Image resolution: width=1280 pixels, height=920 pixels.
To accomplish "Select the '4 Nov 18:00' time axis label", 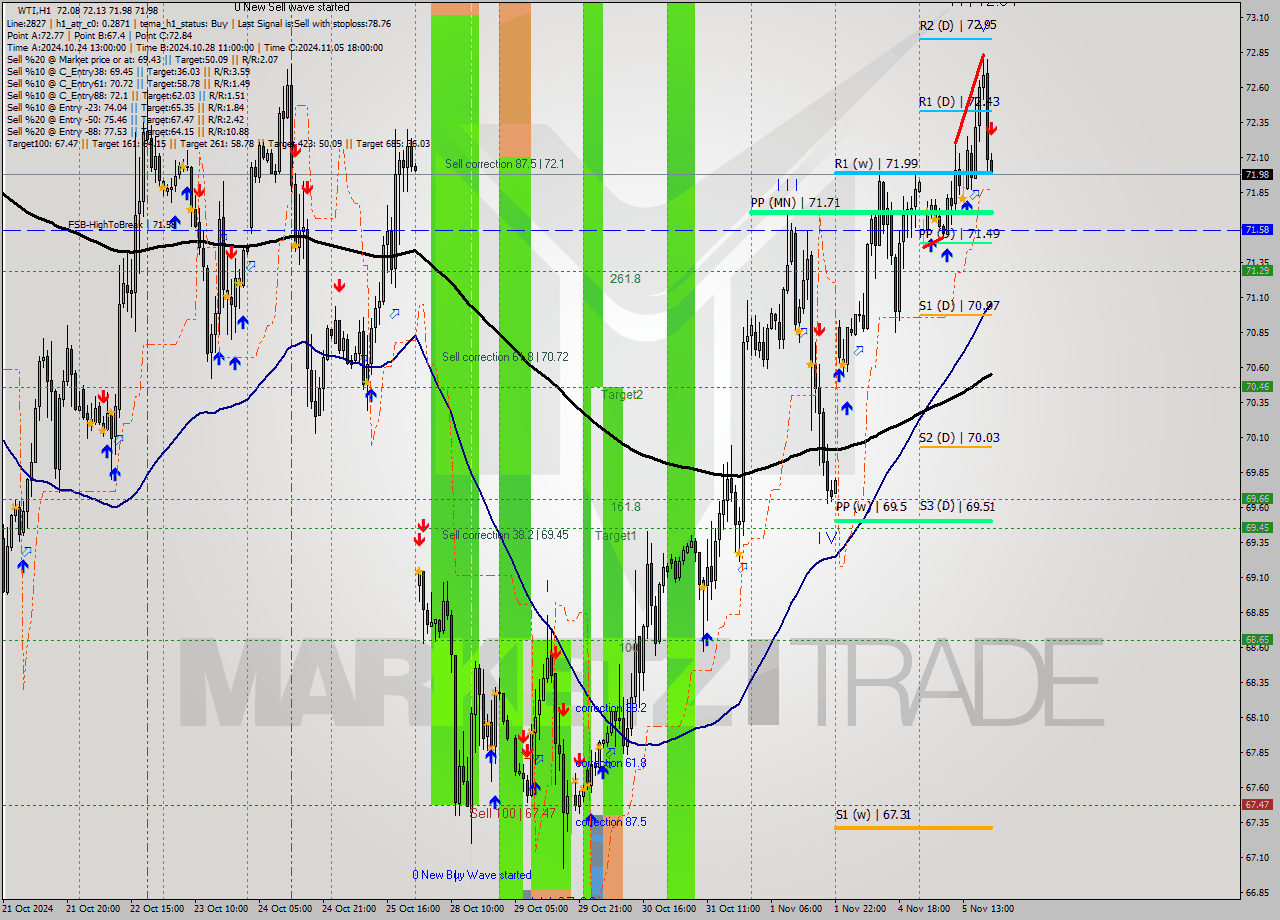I will [924, 909].
